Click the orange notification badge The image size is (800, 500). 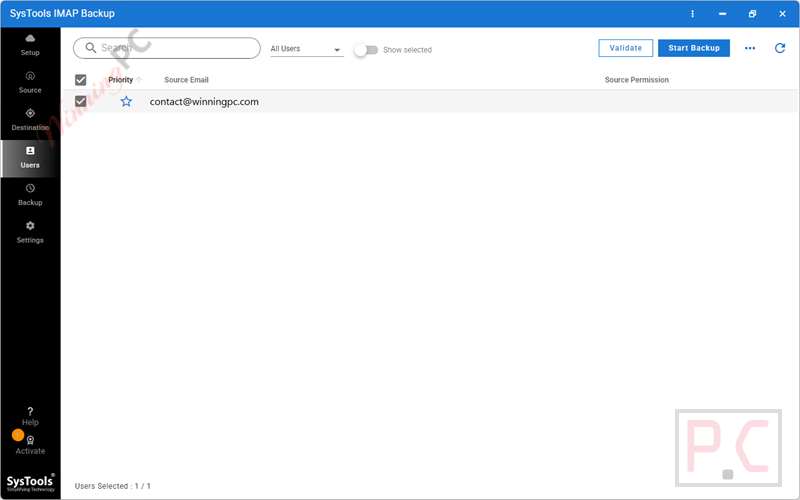click(x=18, y=435)
